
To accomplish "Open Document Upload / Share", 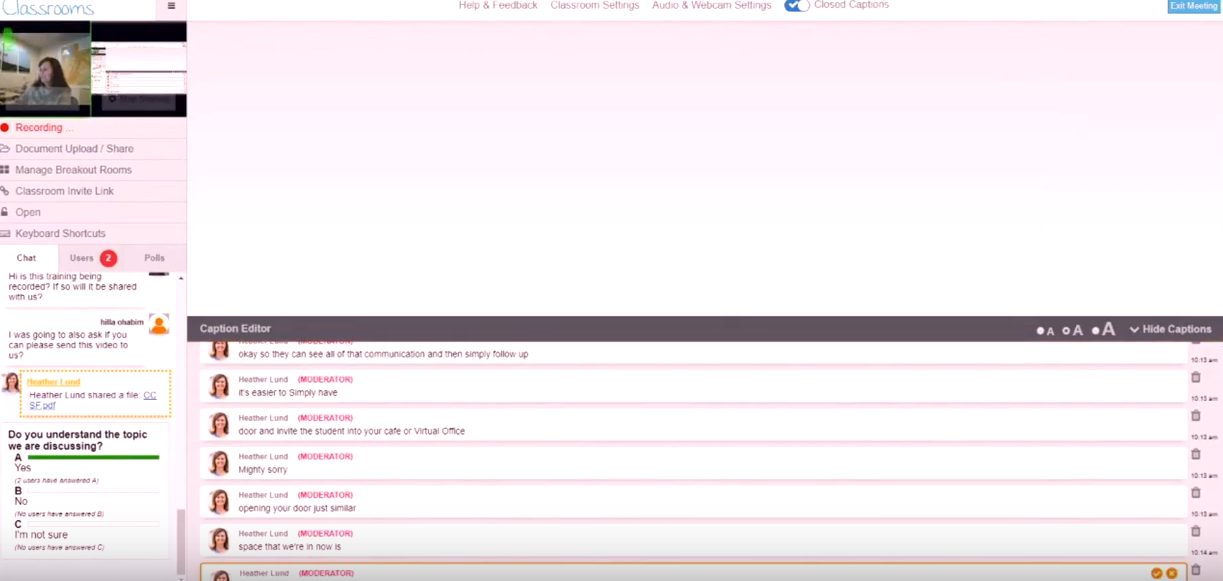I will pyautogui.click(x=74, y=149).
